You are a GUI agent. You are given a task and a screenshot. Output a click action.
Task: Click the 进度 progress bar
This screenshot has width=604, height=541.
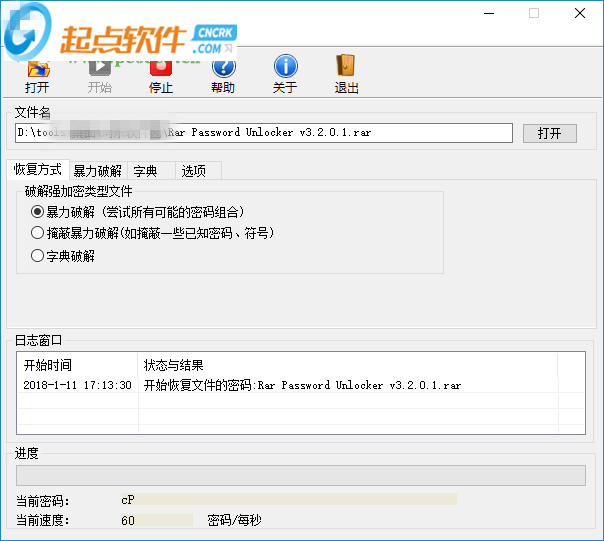click(301, 475)
